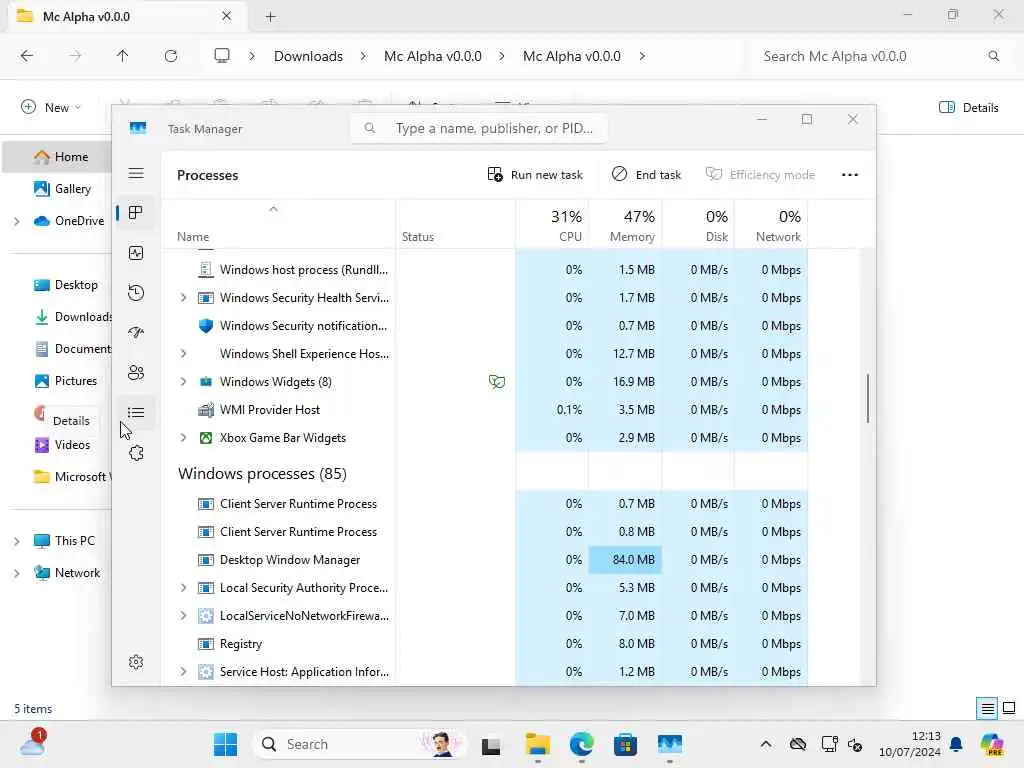
Task: Open Performance page in Task Manager sidebar
Action: pos(136,253)
